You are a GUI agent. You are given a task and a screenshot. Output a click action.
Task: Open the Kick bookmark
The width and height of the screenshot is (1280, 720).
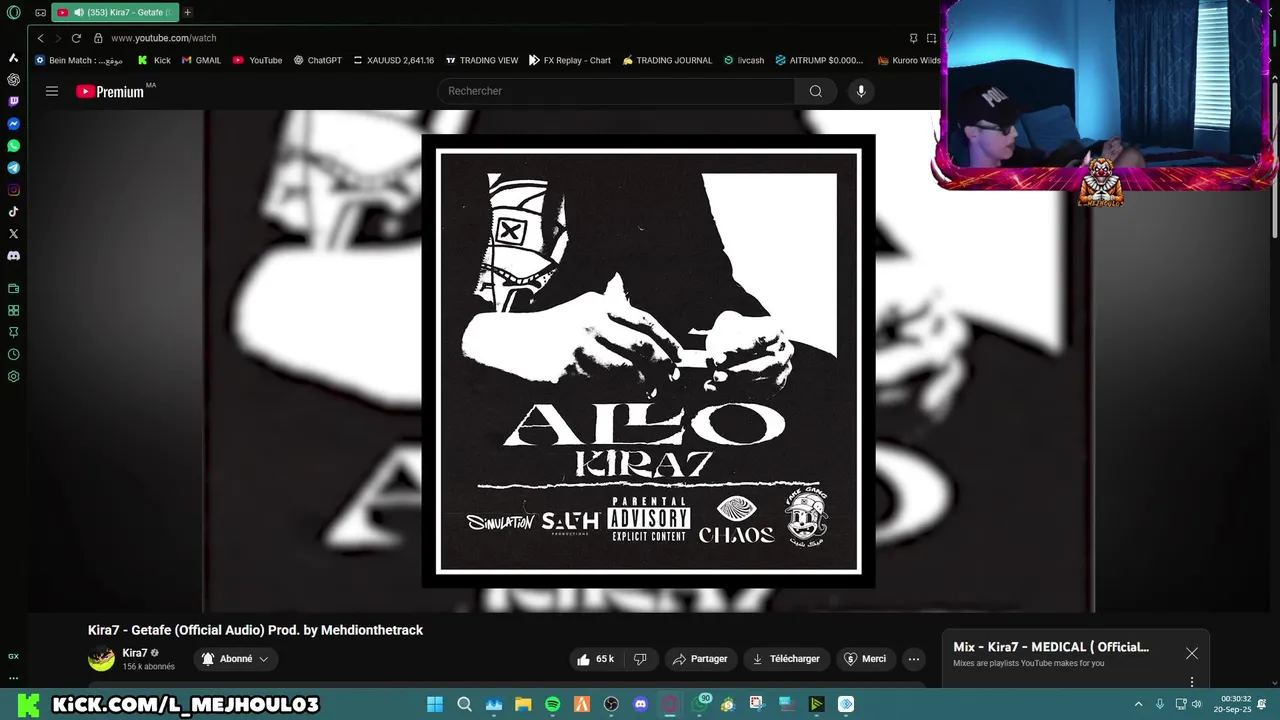(x=154, y=60)
